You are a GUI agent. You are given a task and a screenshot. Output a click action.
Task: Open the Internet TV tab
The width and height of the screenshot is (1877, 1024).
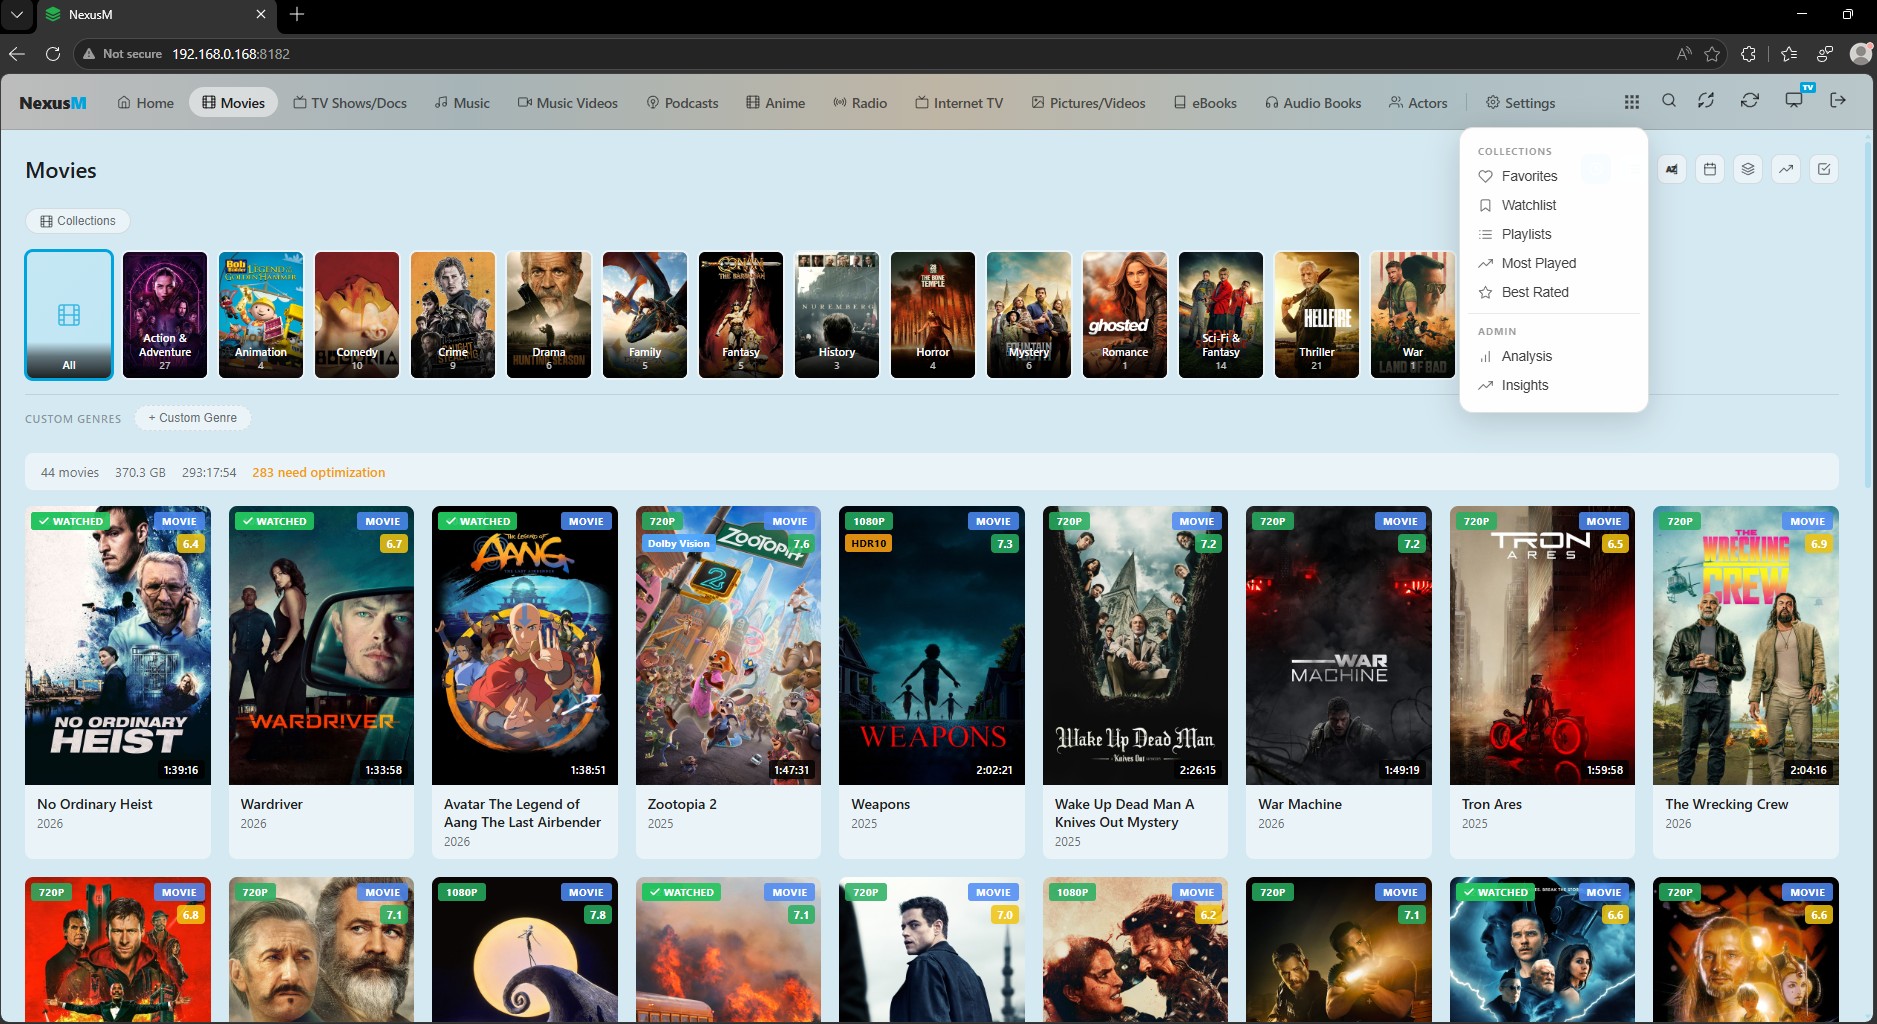coord(958,103)
